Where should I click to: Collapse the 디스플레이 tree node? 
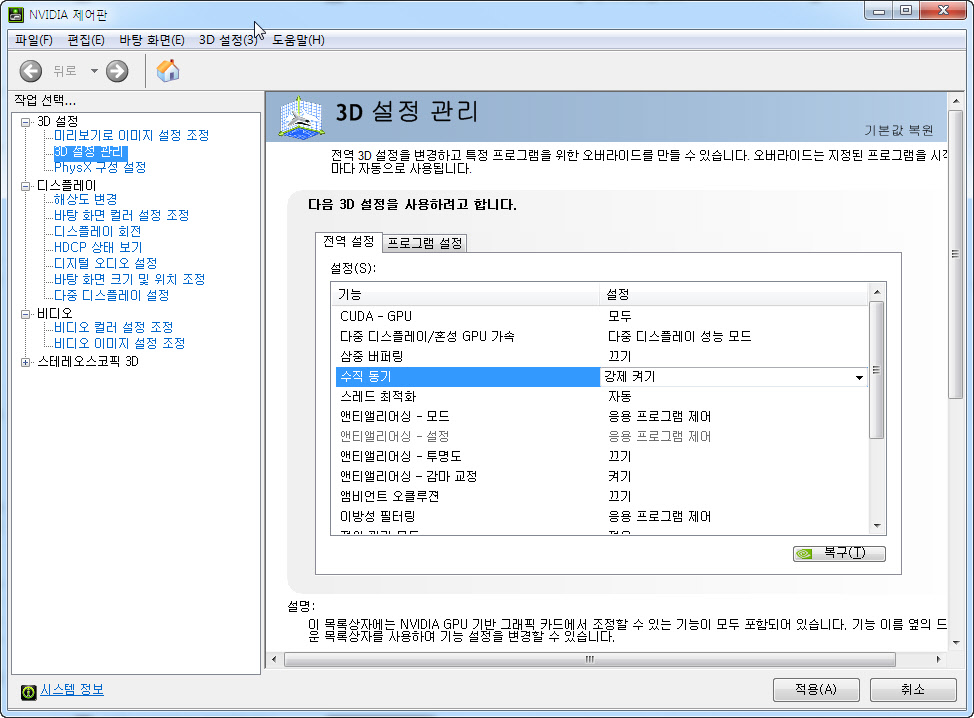(x=25, y=186)
